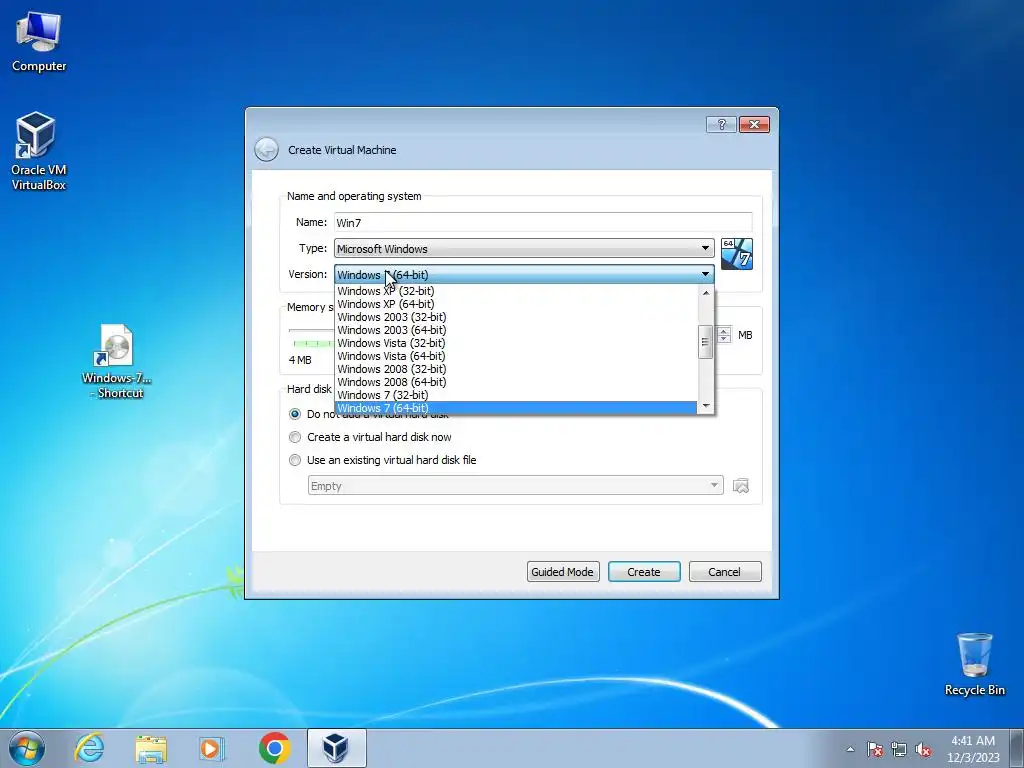Select Windows 2003 (64-bit) version
The width and height of the screenshot is (1024, 768).
click(516, 330)
